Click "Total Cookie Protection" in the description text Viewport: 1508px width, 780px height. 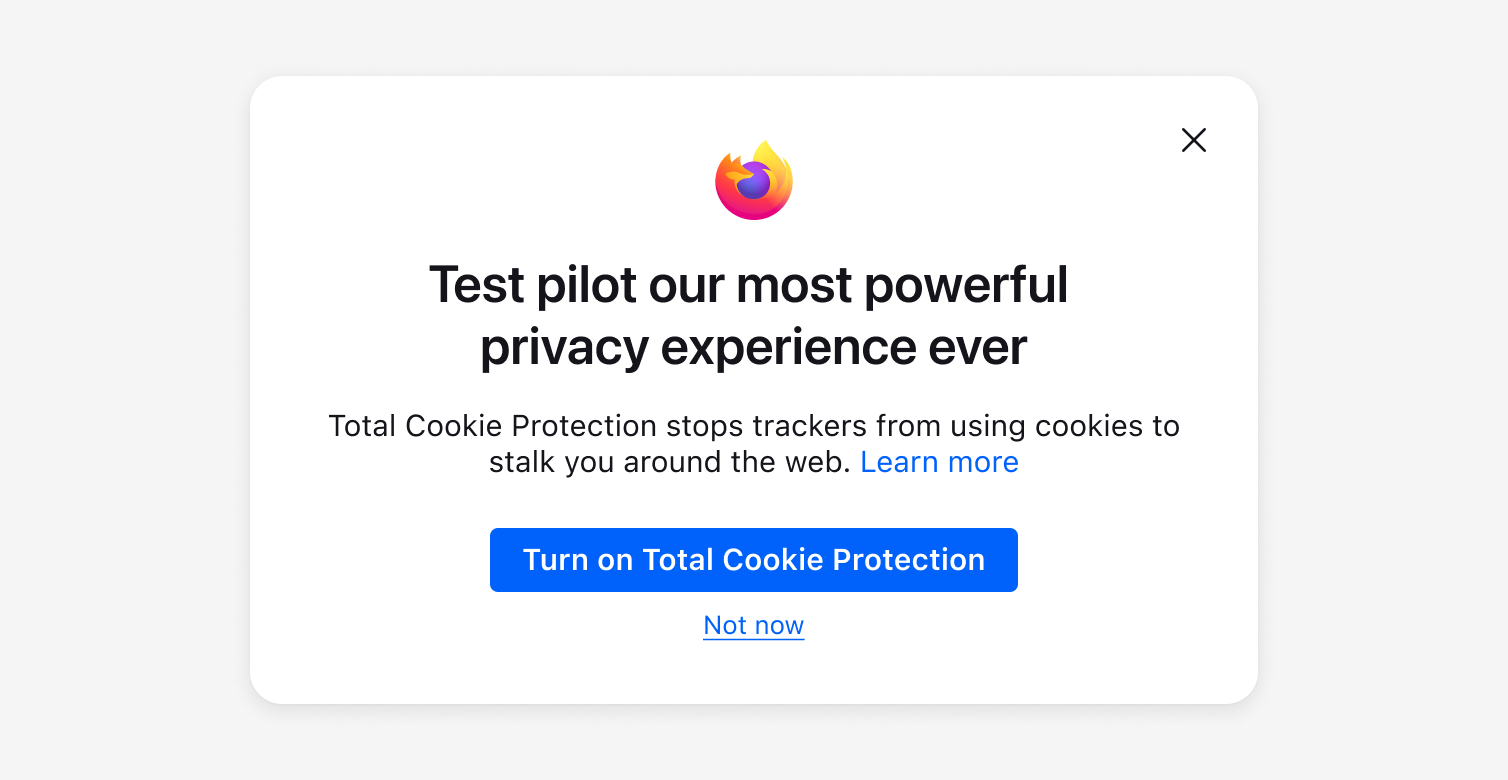coord(492,426)
